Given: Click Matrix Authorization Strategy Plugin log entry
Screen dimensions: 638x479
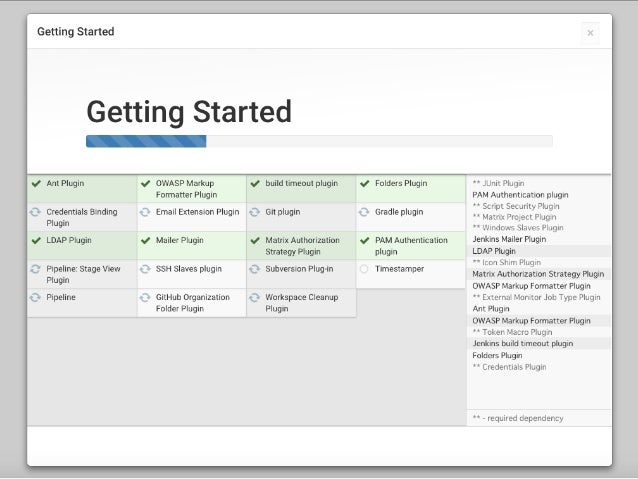Looking at the screenshot, I should (538, 274).
